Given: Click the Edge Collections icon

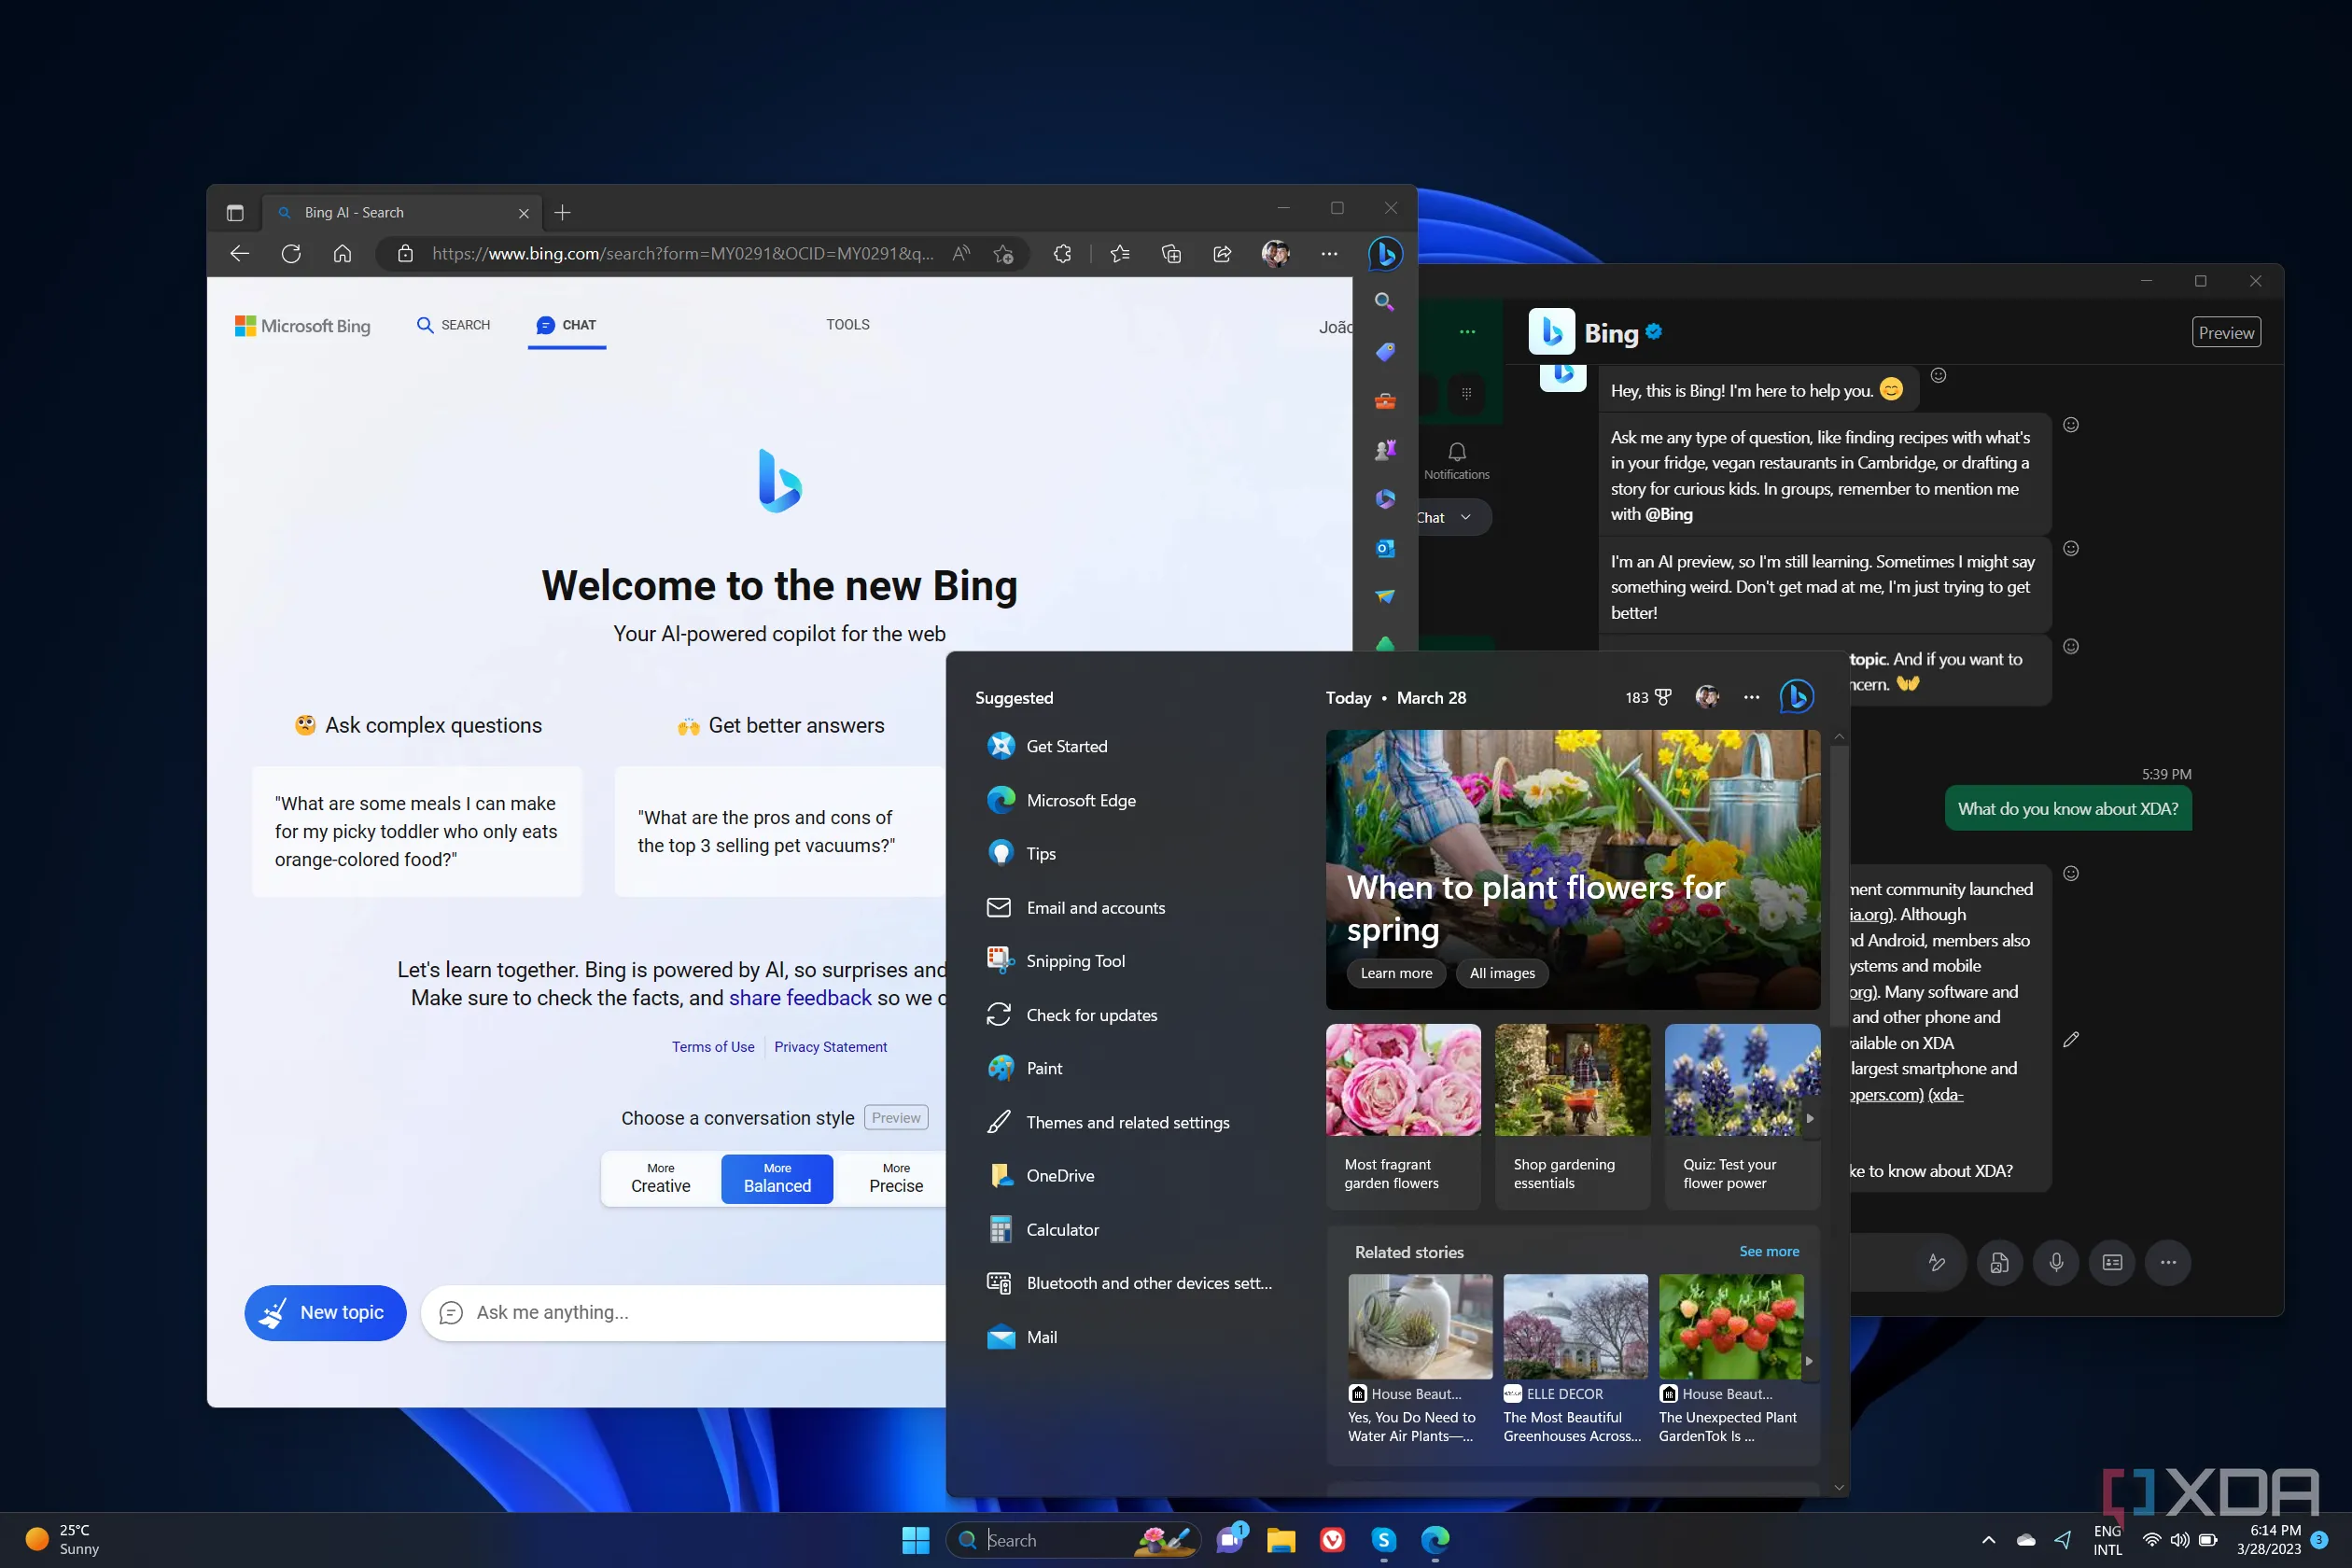Looking at the screenshot, I should (1171, 254).
